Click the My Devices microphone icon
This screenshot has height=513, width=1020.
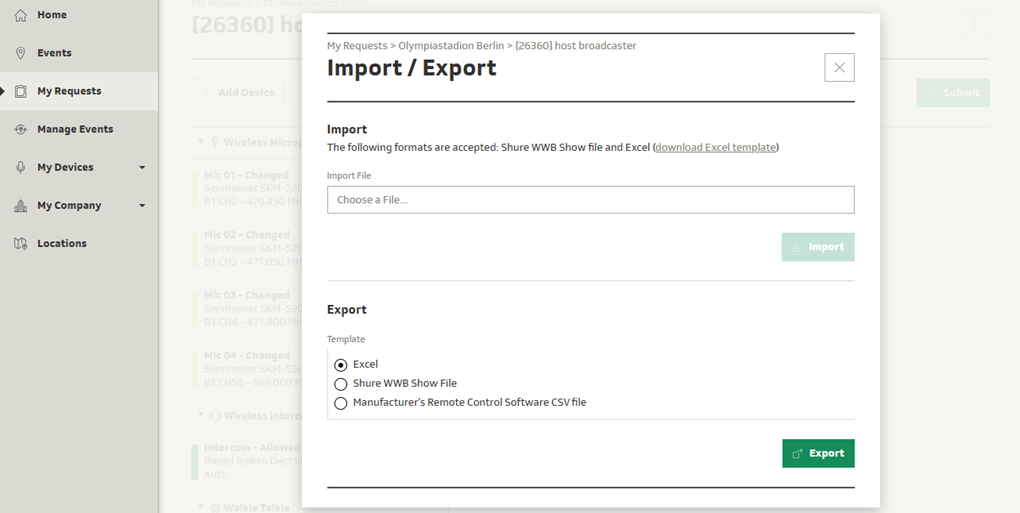point(20,167)
